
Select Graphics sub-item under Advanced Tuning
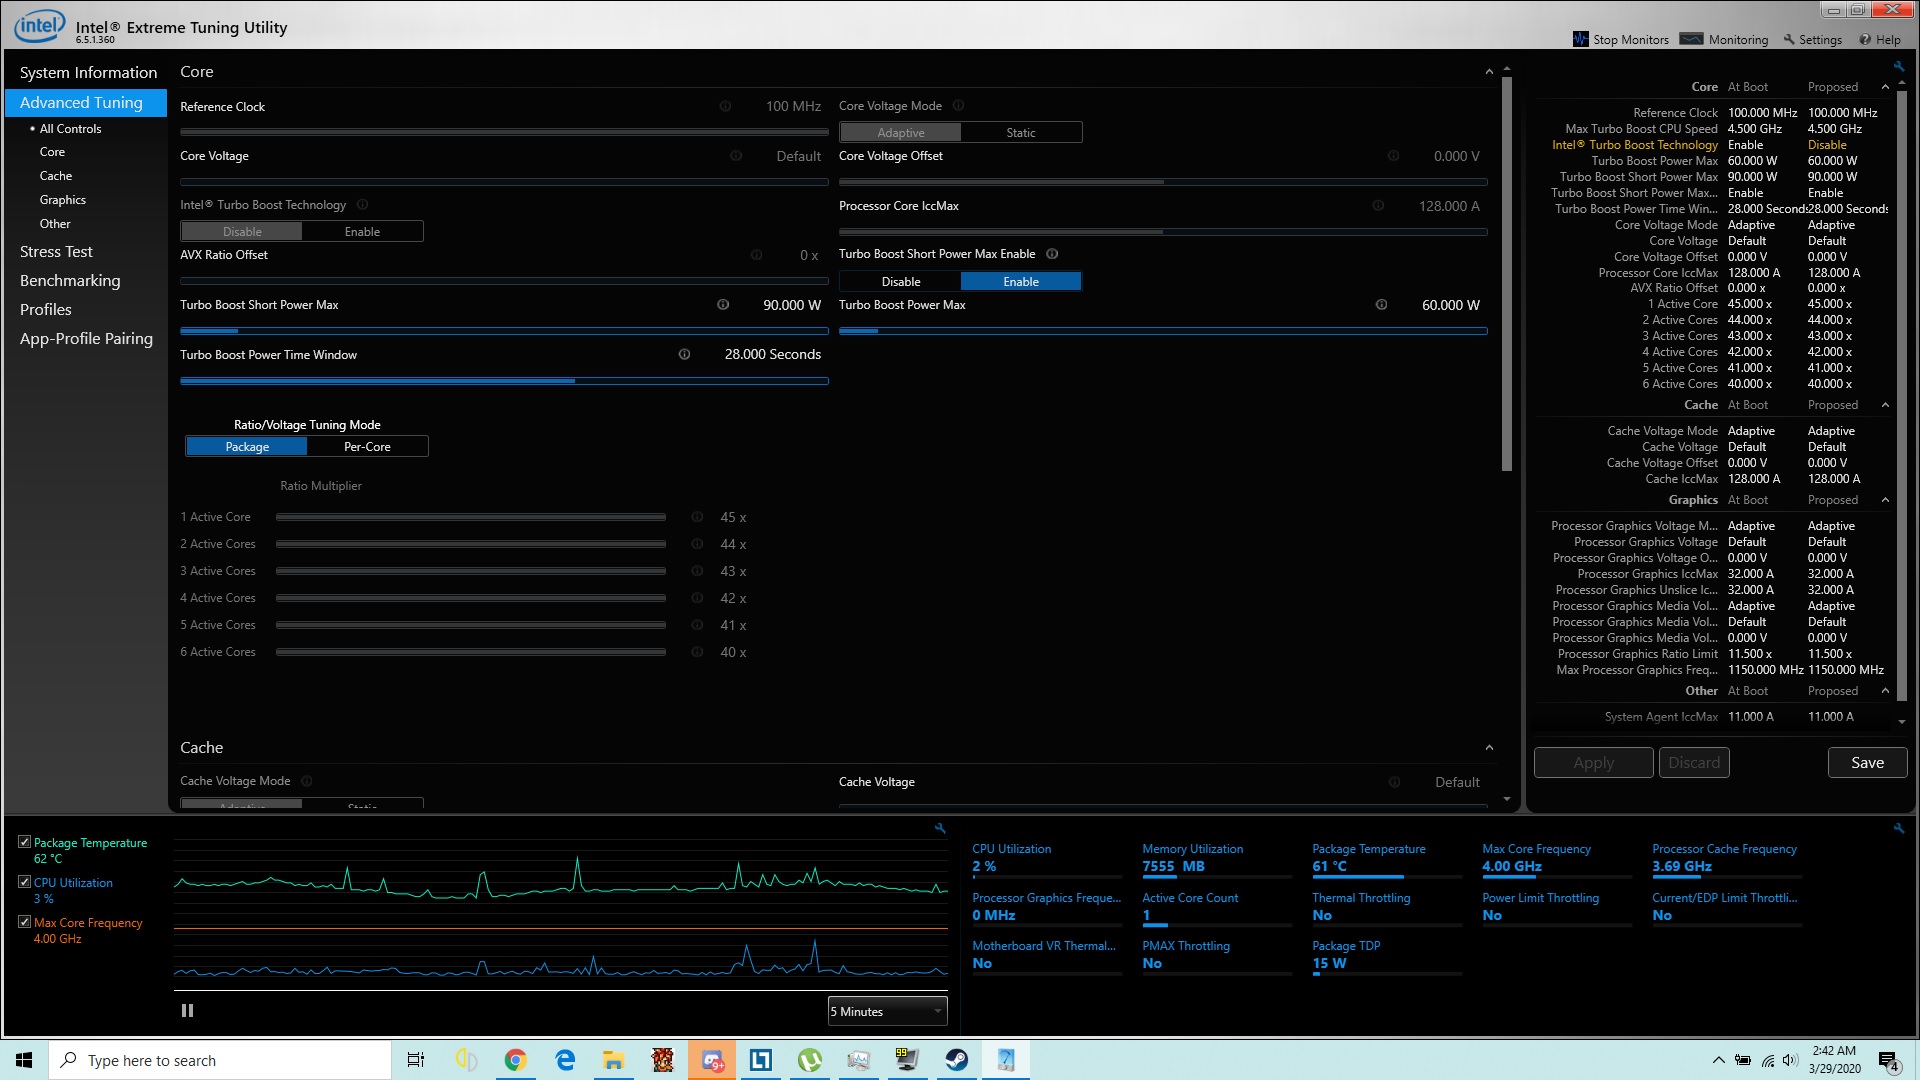coord(63,200)
